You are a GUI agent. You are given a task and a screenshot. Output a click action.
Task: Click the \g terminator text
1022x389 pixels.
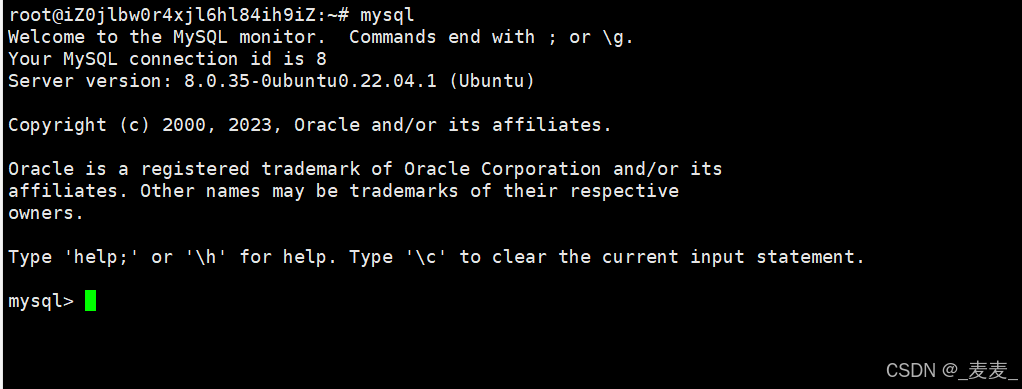pyautogui.click(x=615, y=38)
